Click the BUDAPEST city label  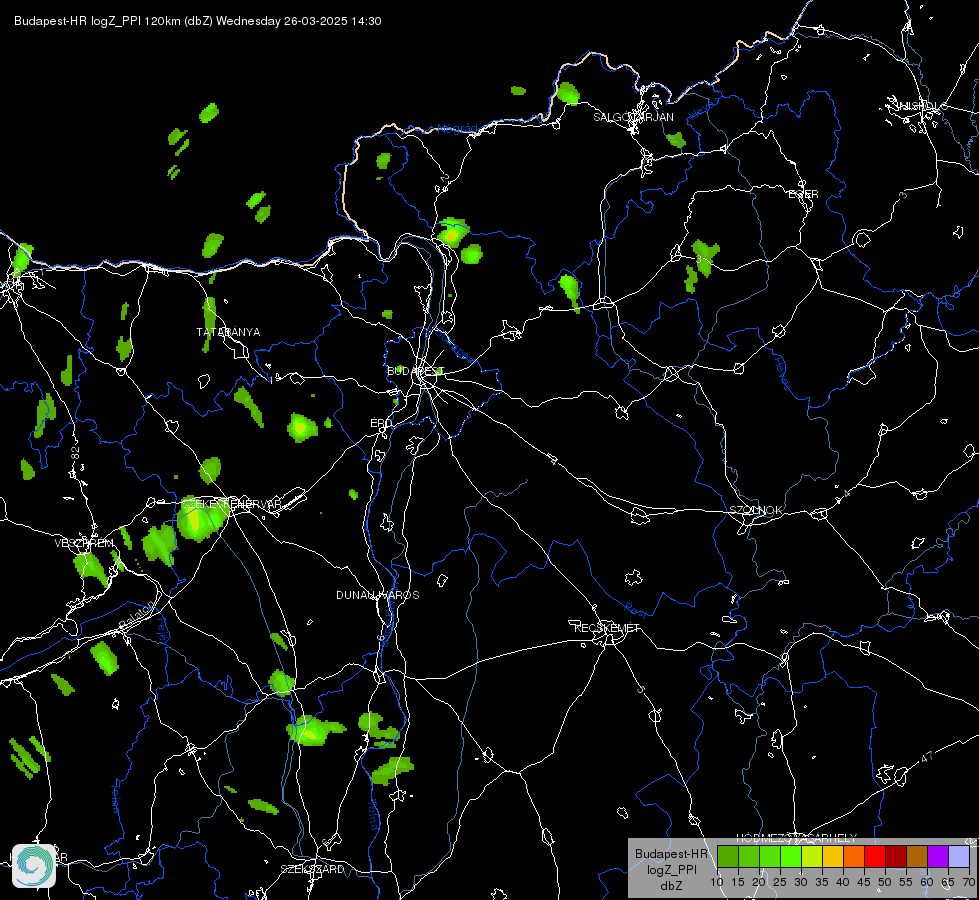tap(415, 371)
